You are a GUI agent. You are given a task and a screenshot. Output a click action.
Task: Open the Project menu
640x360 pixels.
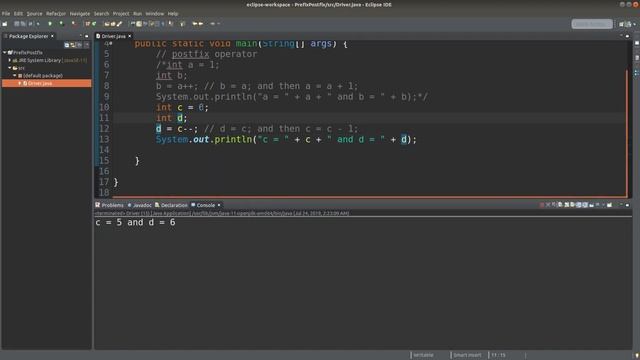[x=121, y=13]
